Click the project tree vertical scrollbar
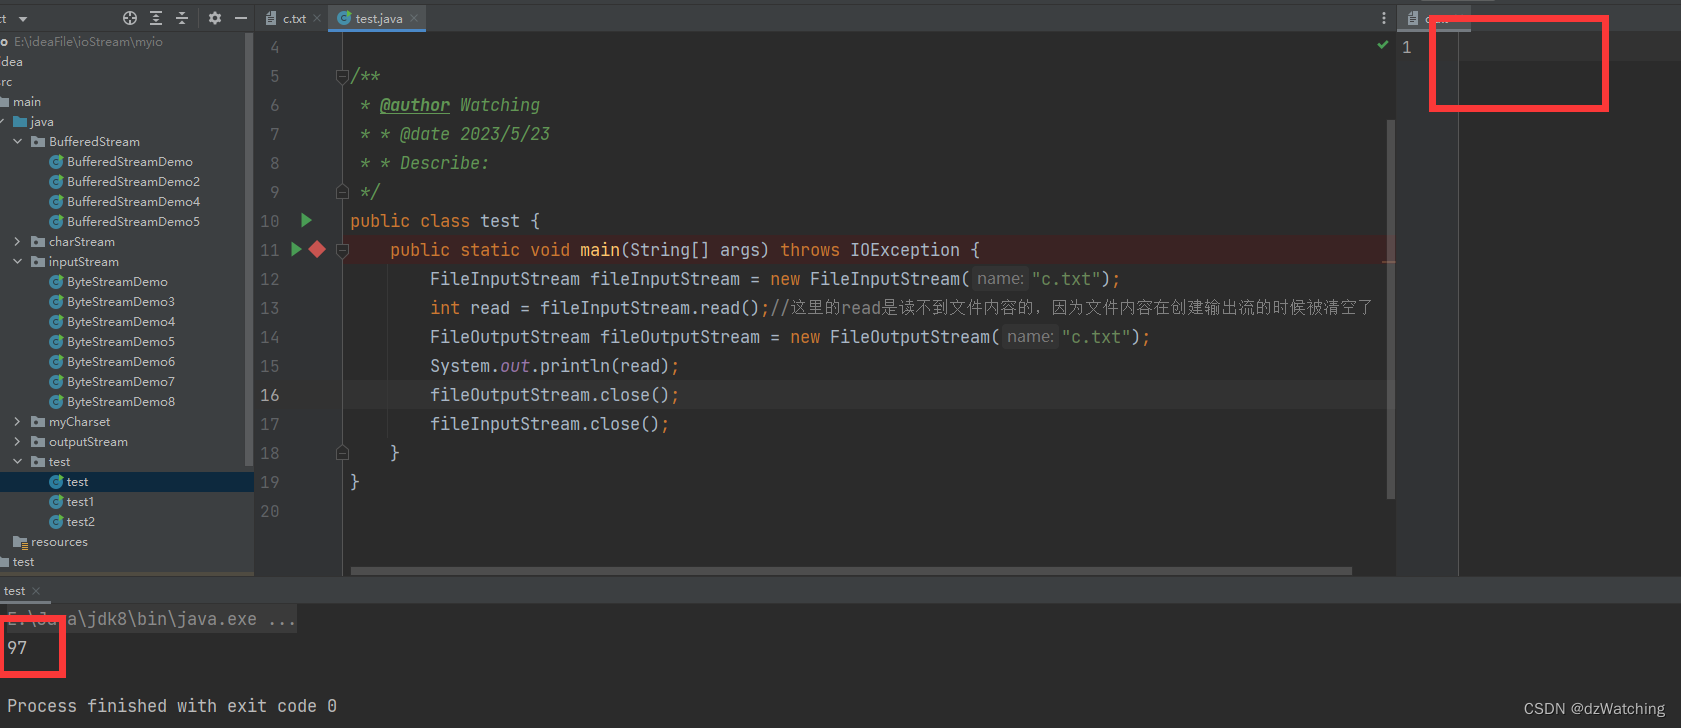The width and height of the screenshot is (1681, 728). [249, 250]
